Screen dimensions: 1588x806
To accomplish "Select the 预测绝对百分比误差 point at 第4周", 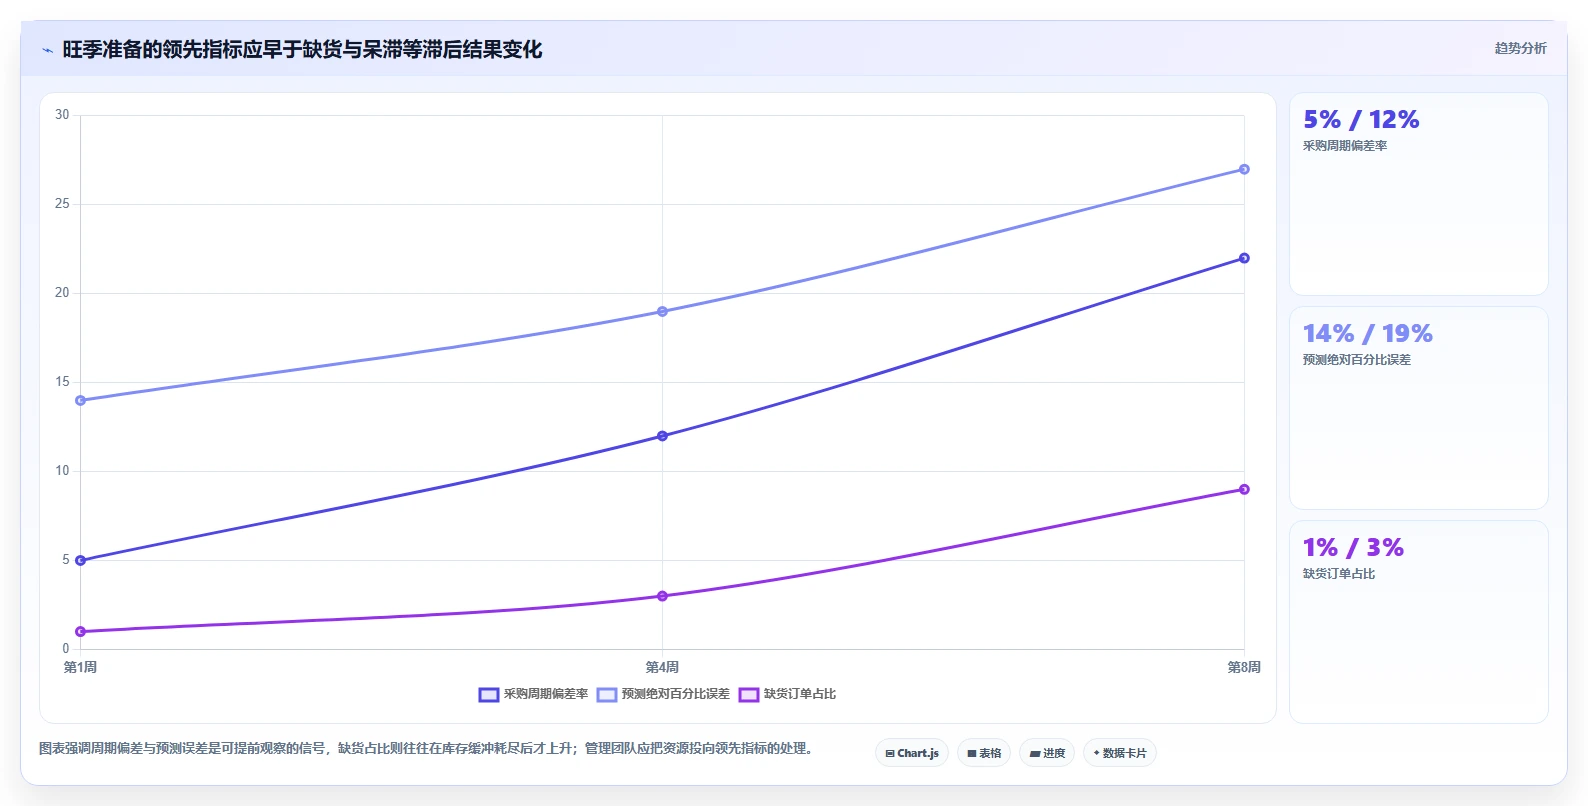I will [662, 311].
